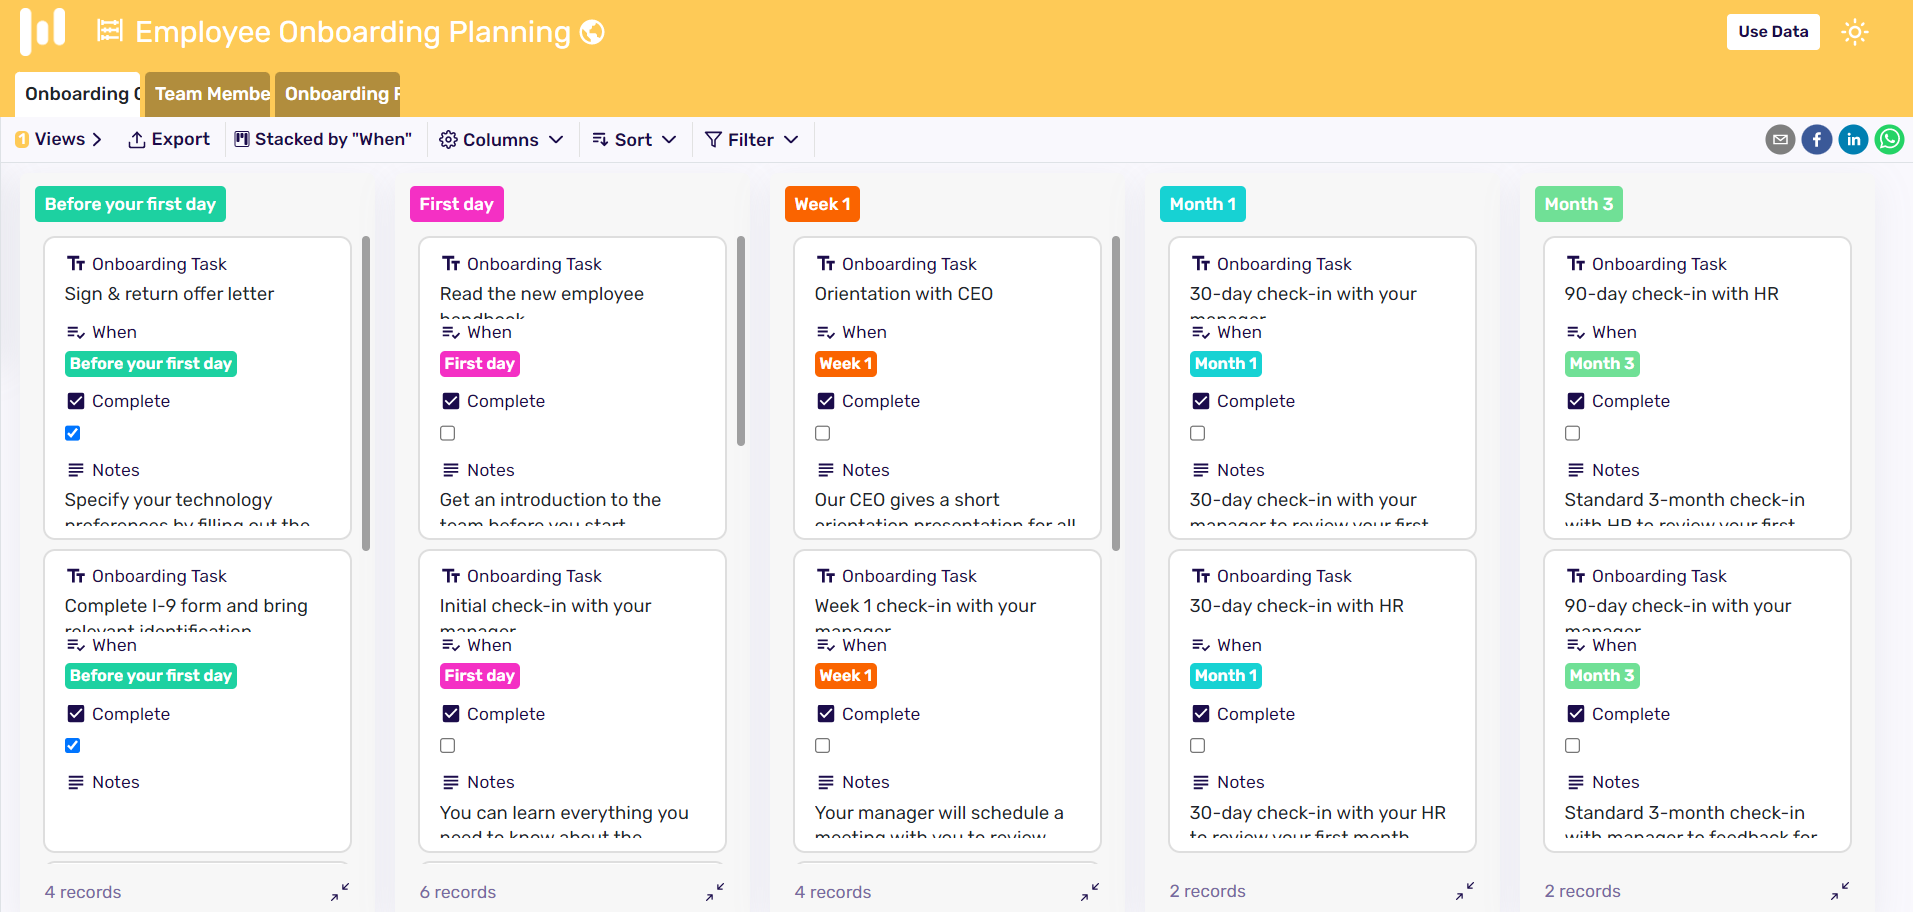This screenshot has height=912, width=1913.
Task: Share via the Facebook icon
Action: [x=1816, y=139]
